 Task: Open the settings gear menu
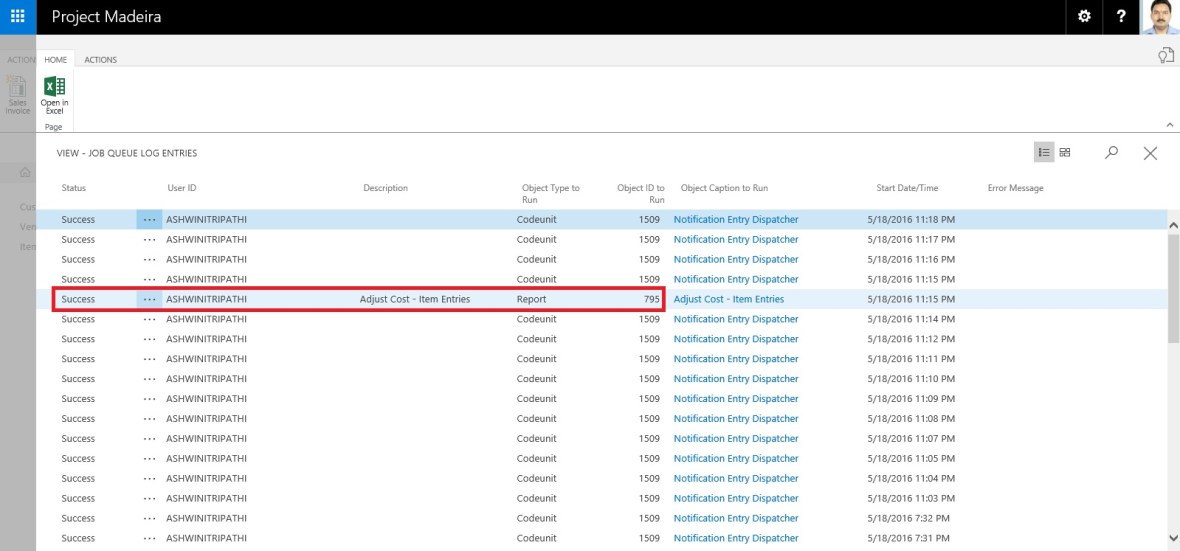pos(1085,17)
